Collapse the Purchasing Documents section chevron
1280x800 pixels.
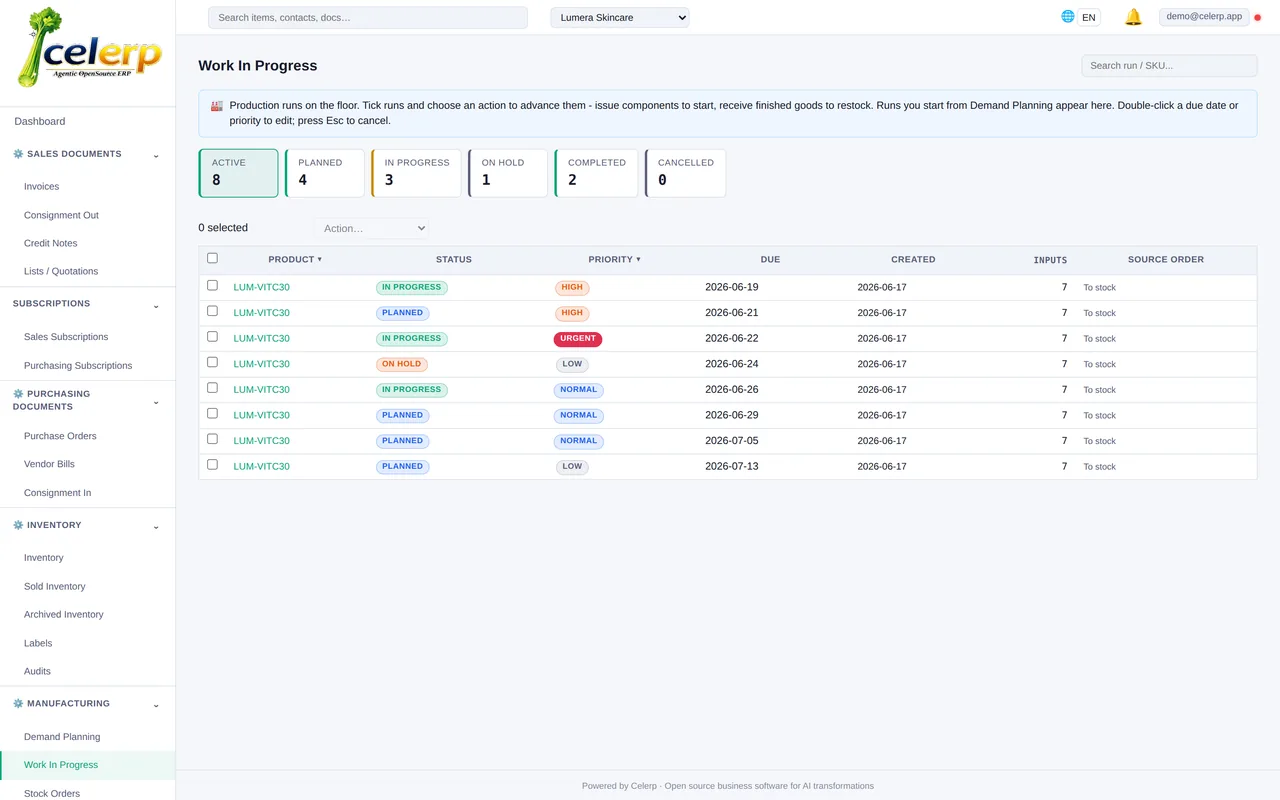coord(156,402)
